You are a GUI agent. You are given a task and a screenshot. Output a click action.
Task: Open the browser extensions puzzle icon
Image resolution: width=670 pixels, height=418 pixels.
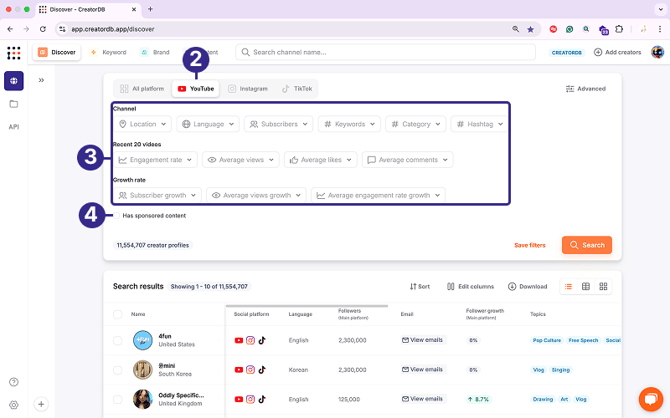coord(619,29)
